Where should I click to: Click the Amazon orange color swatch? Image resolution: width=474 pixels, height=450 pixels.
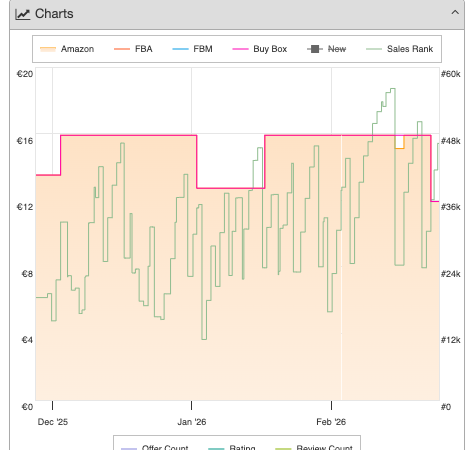48,49
